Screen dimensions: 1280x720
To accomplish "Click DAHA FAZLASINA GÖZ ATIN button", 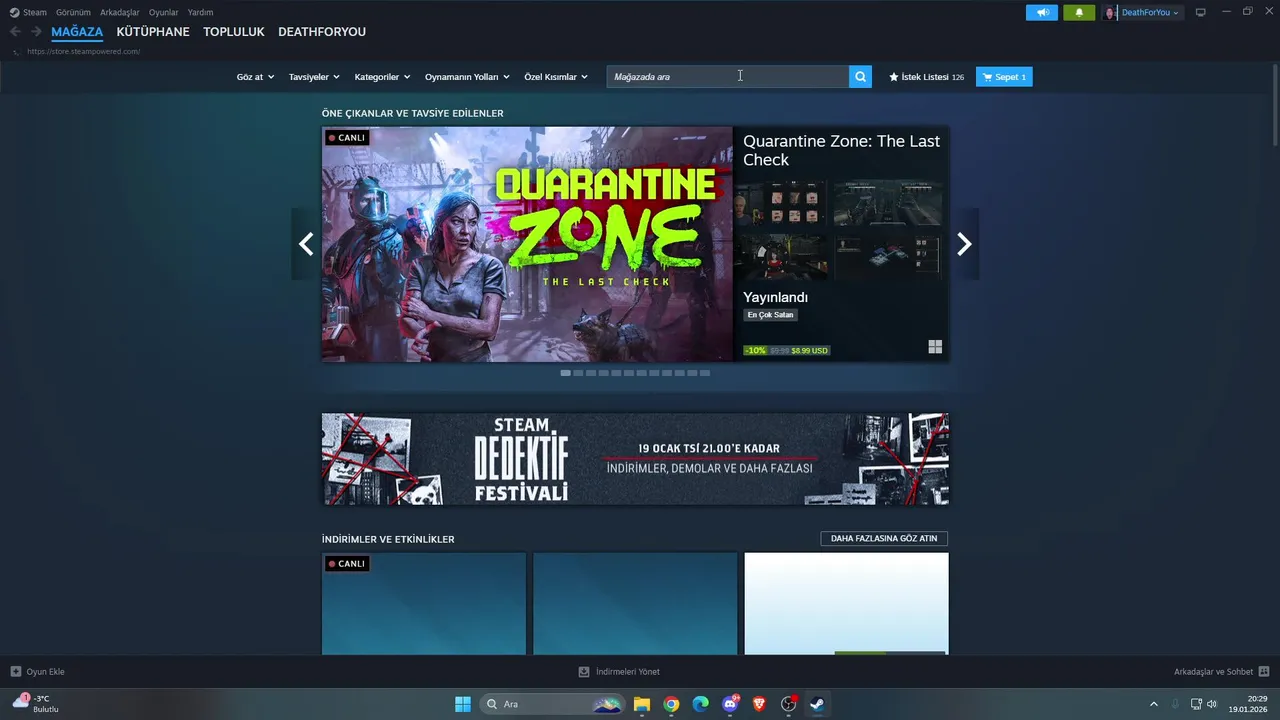I will pyautogui.click(x=884, y=538).
